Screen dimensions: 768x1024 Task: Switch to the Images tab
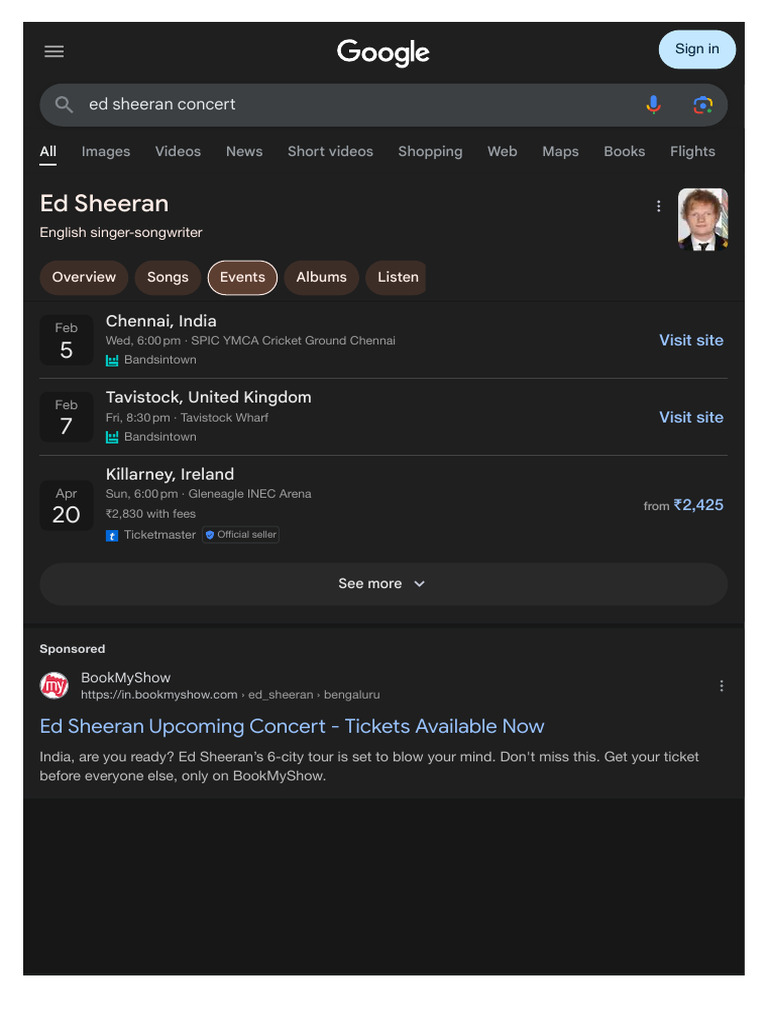point(106,151)
